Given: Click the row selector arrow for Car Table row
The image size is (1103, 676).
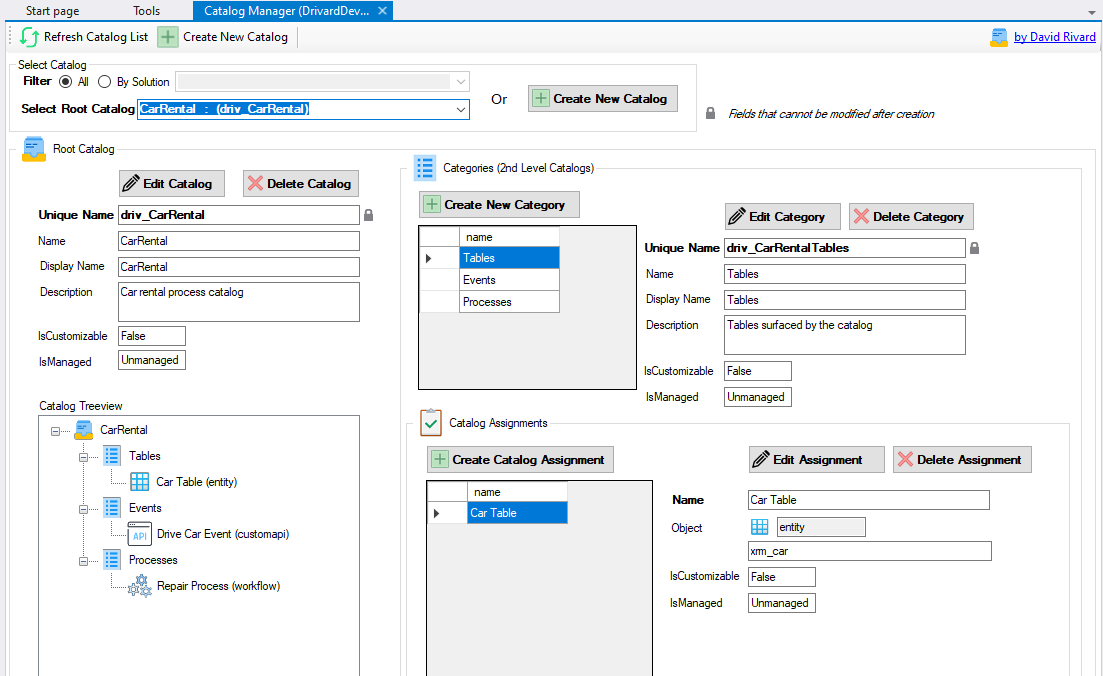Looking at the screenshot, I should point(436,514).
